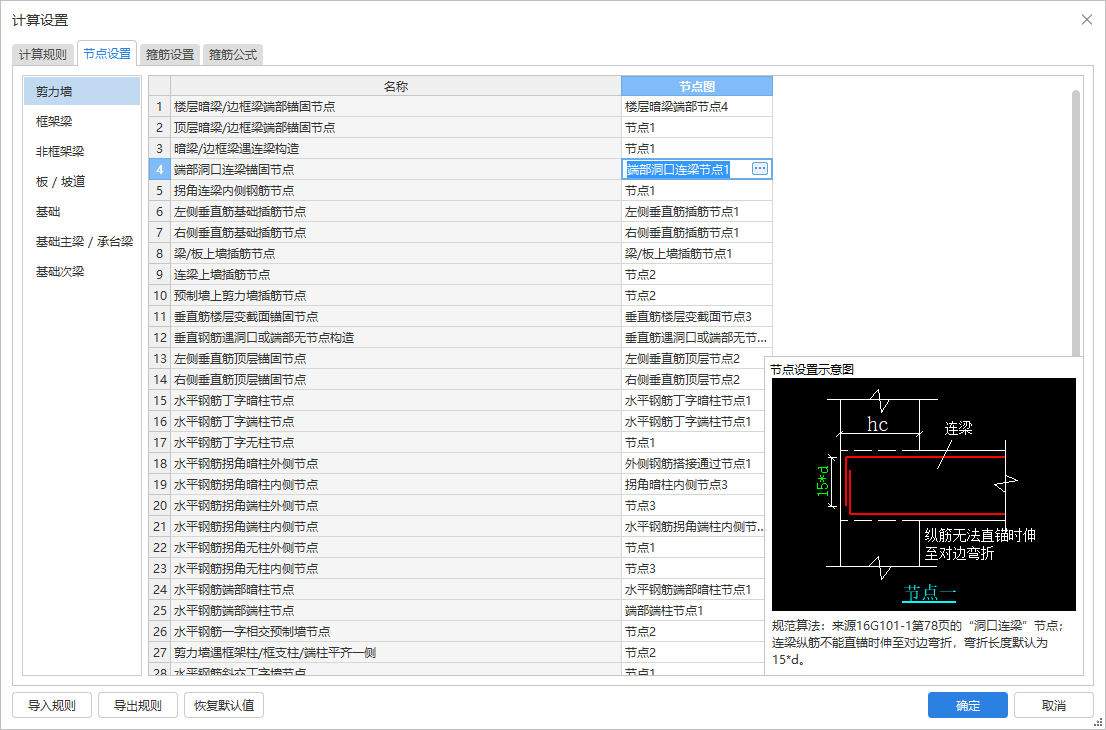Click the 节点图 column header
This screenshot has height=730, width=1106.
coord(697,86)
